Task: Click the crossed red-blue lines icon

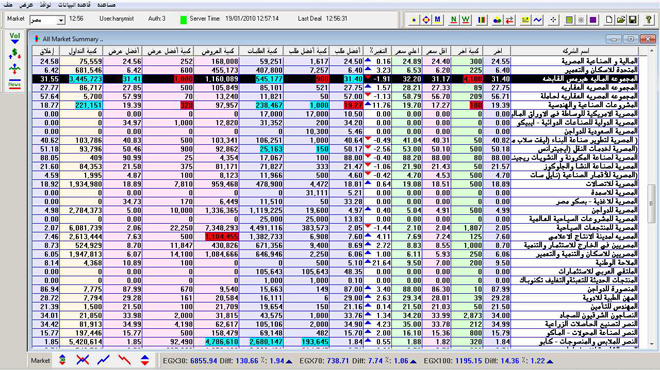Action: click(x=82, y=360)
